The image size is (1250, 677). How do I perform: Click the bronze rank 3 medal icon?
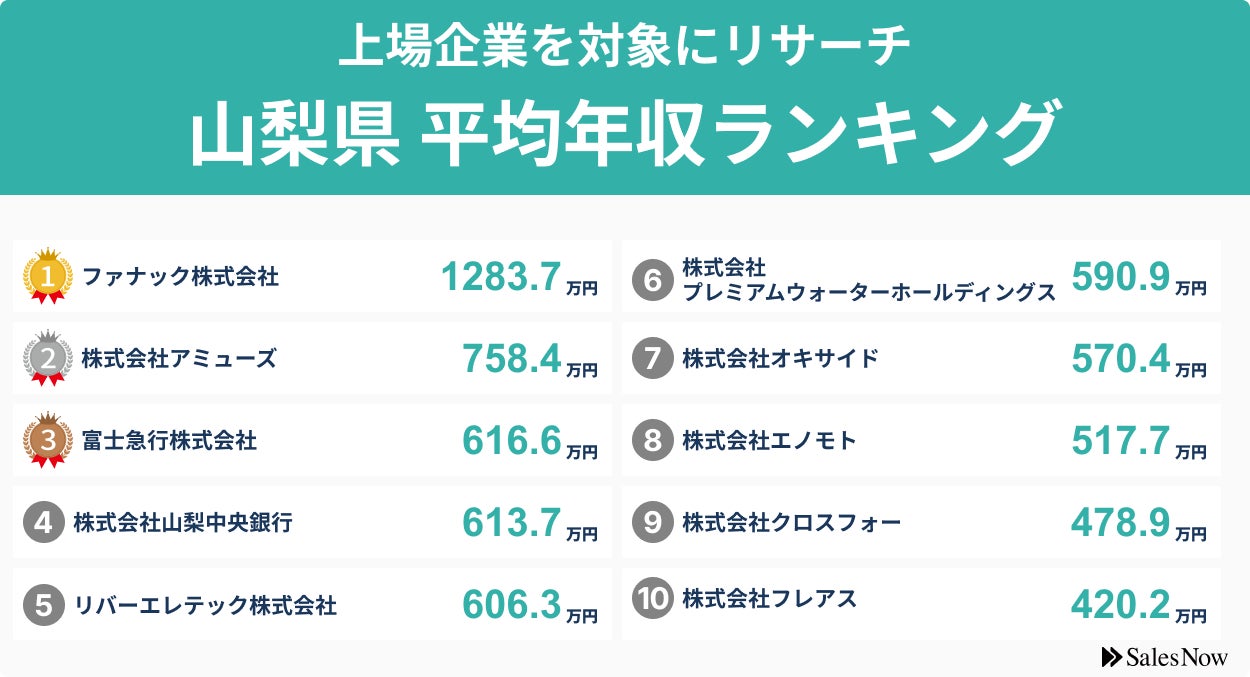coord(48,439)
